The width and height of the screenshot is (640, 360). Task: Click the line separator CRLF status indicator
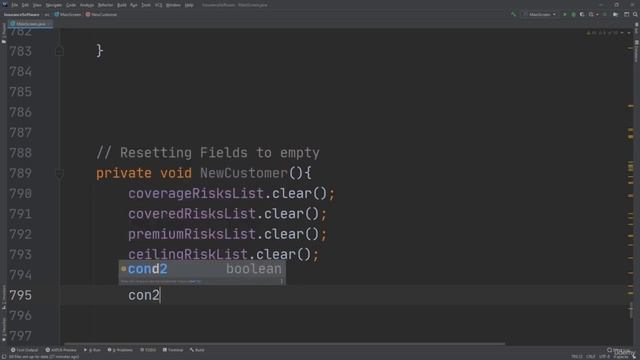point(591,357)
